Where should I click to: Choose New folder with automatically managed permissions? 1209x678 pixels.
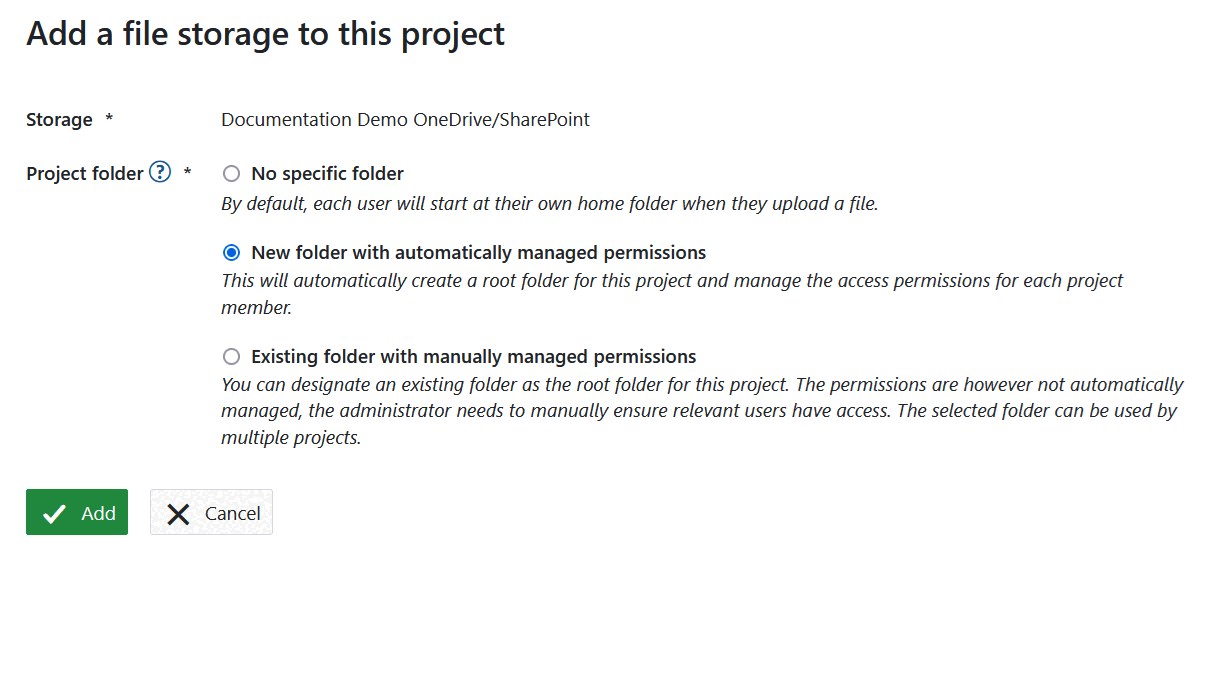click(x=231, y=252)
